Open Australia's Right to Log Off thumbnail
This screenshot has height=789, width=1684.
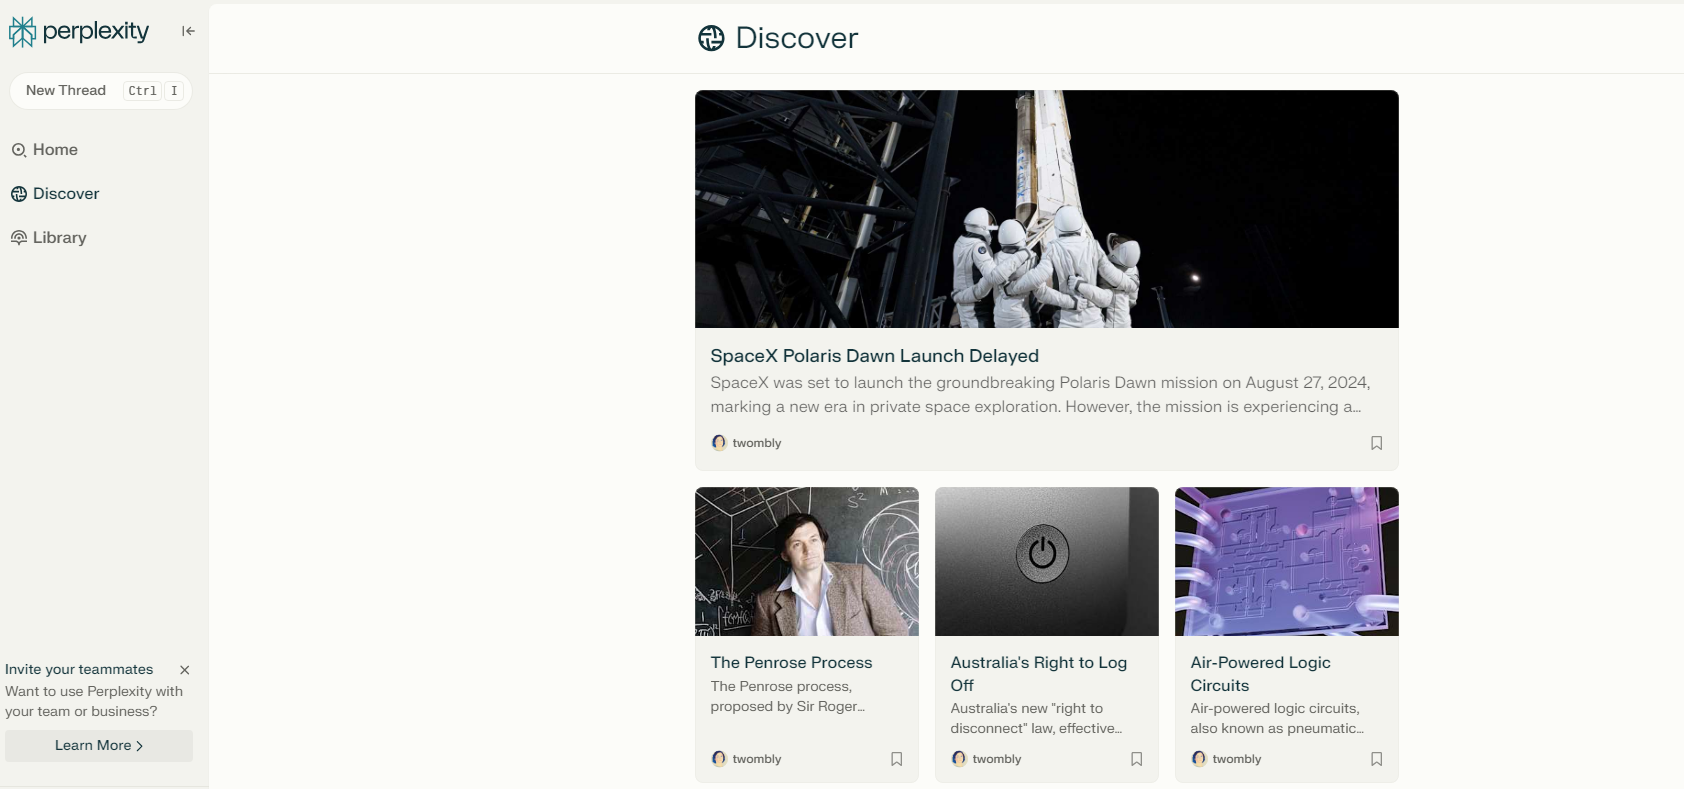pyautogui.click(x=1047, y=562)
